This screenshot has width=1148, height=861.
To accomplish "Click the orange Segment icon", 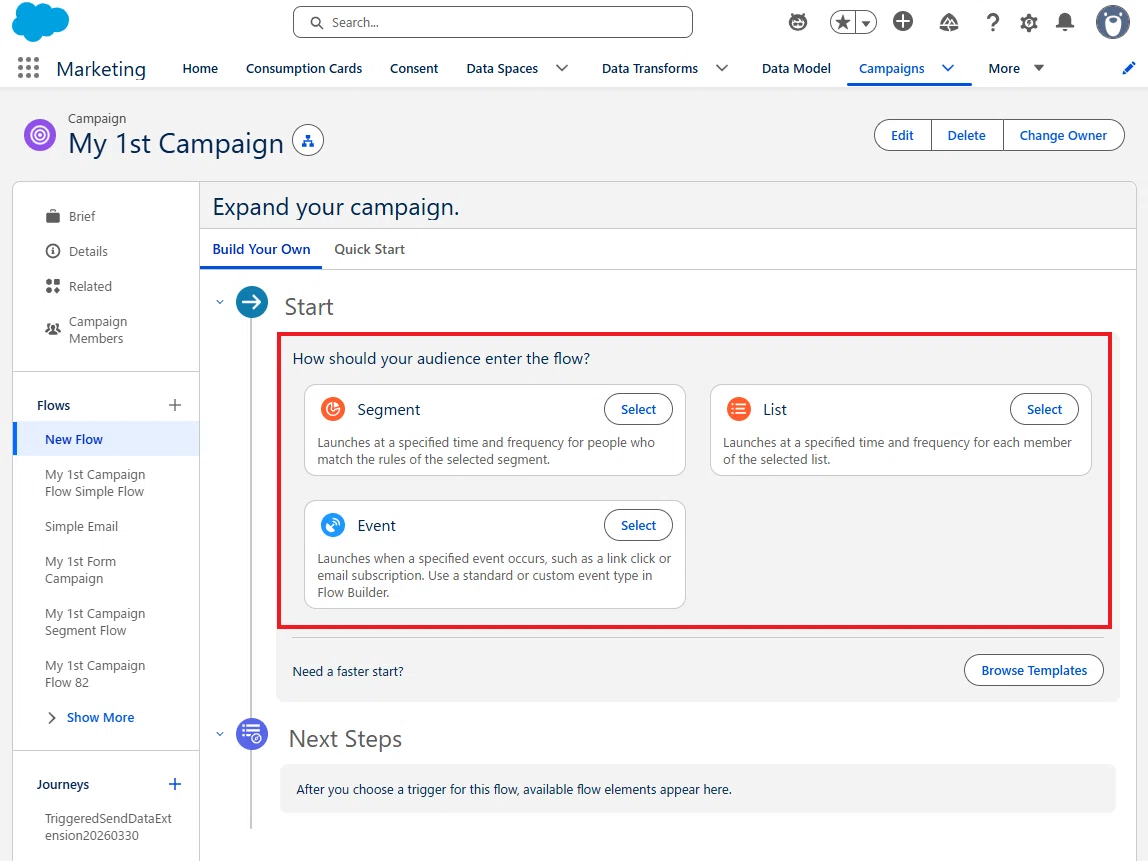I will (x=333, y=409).
